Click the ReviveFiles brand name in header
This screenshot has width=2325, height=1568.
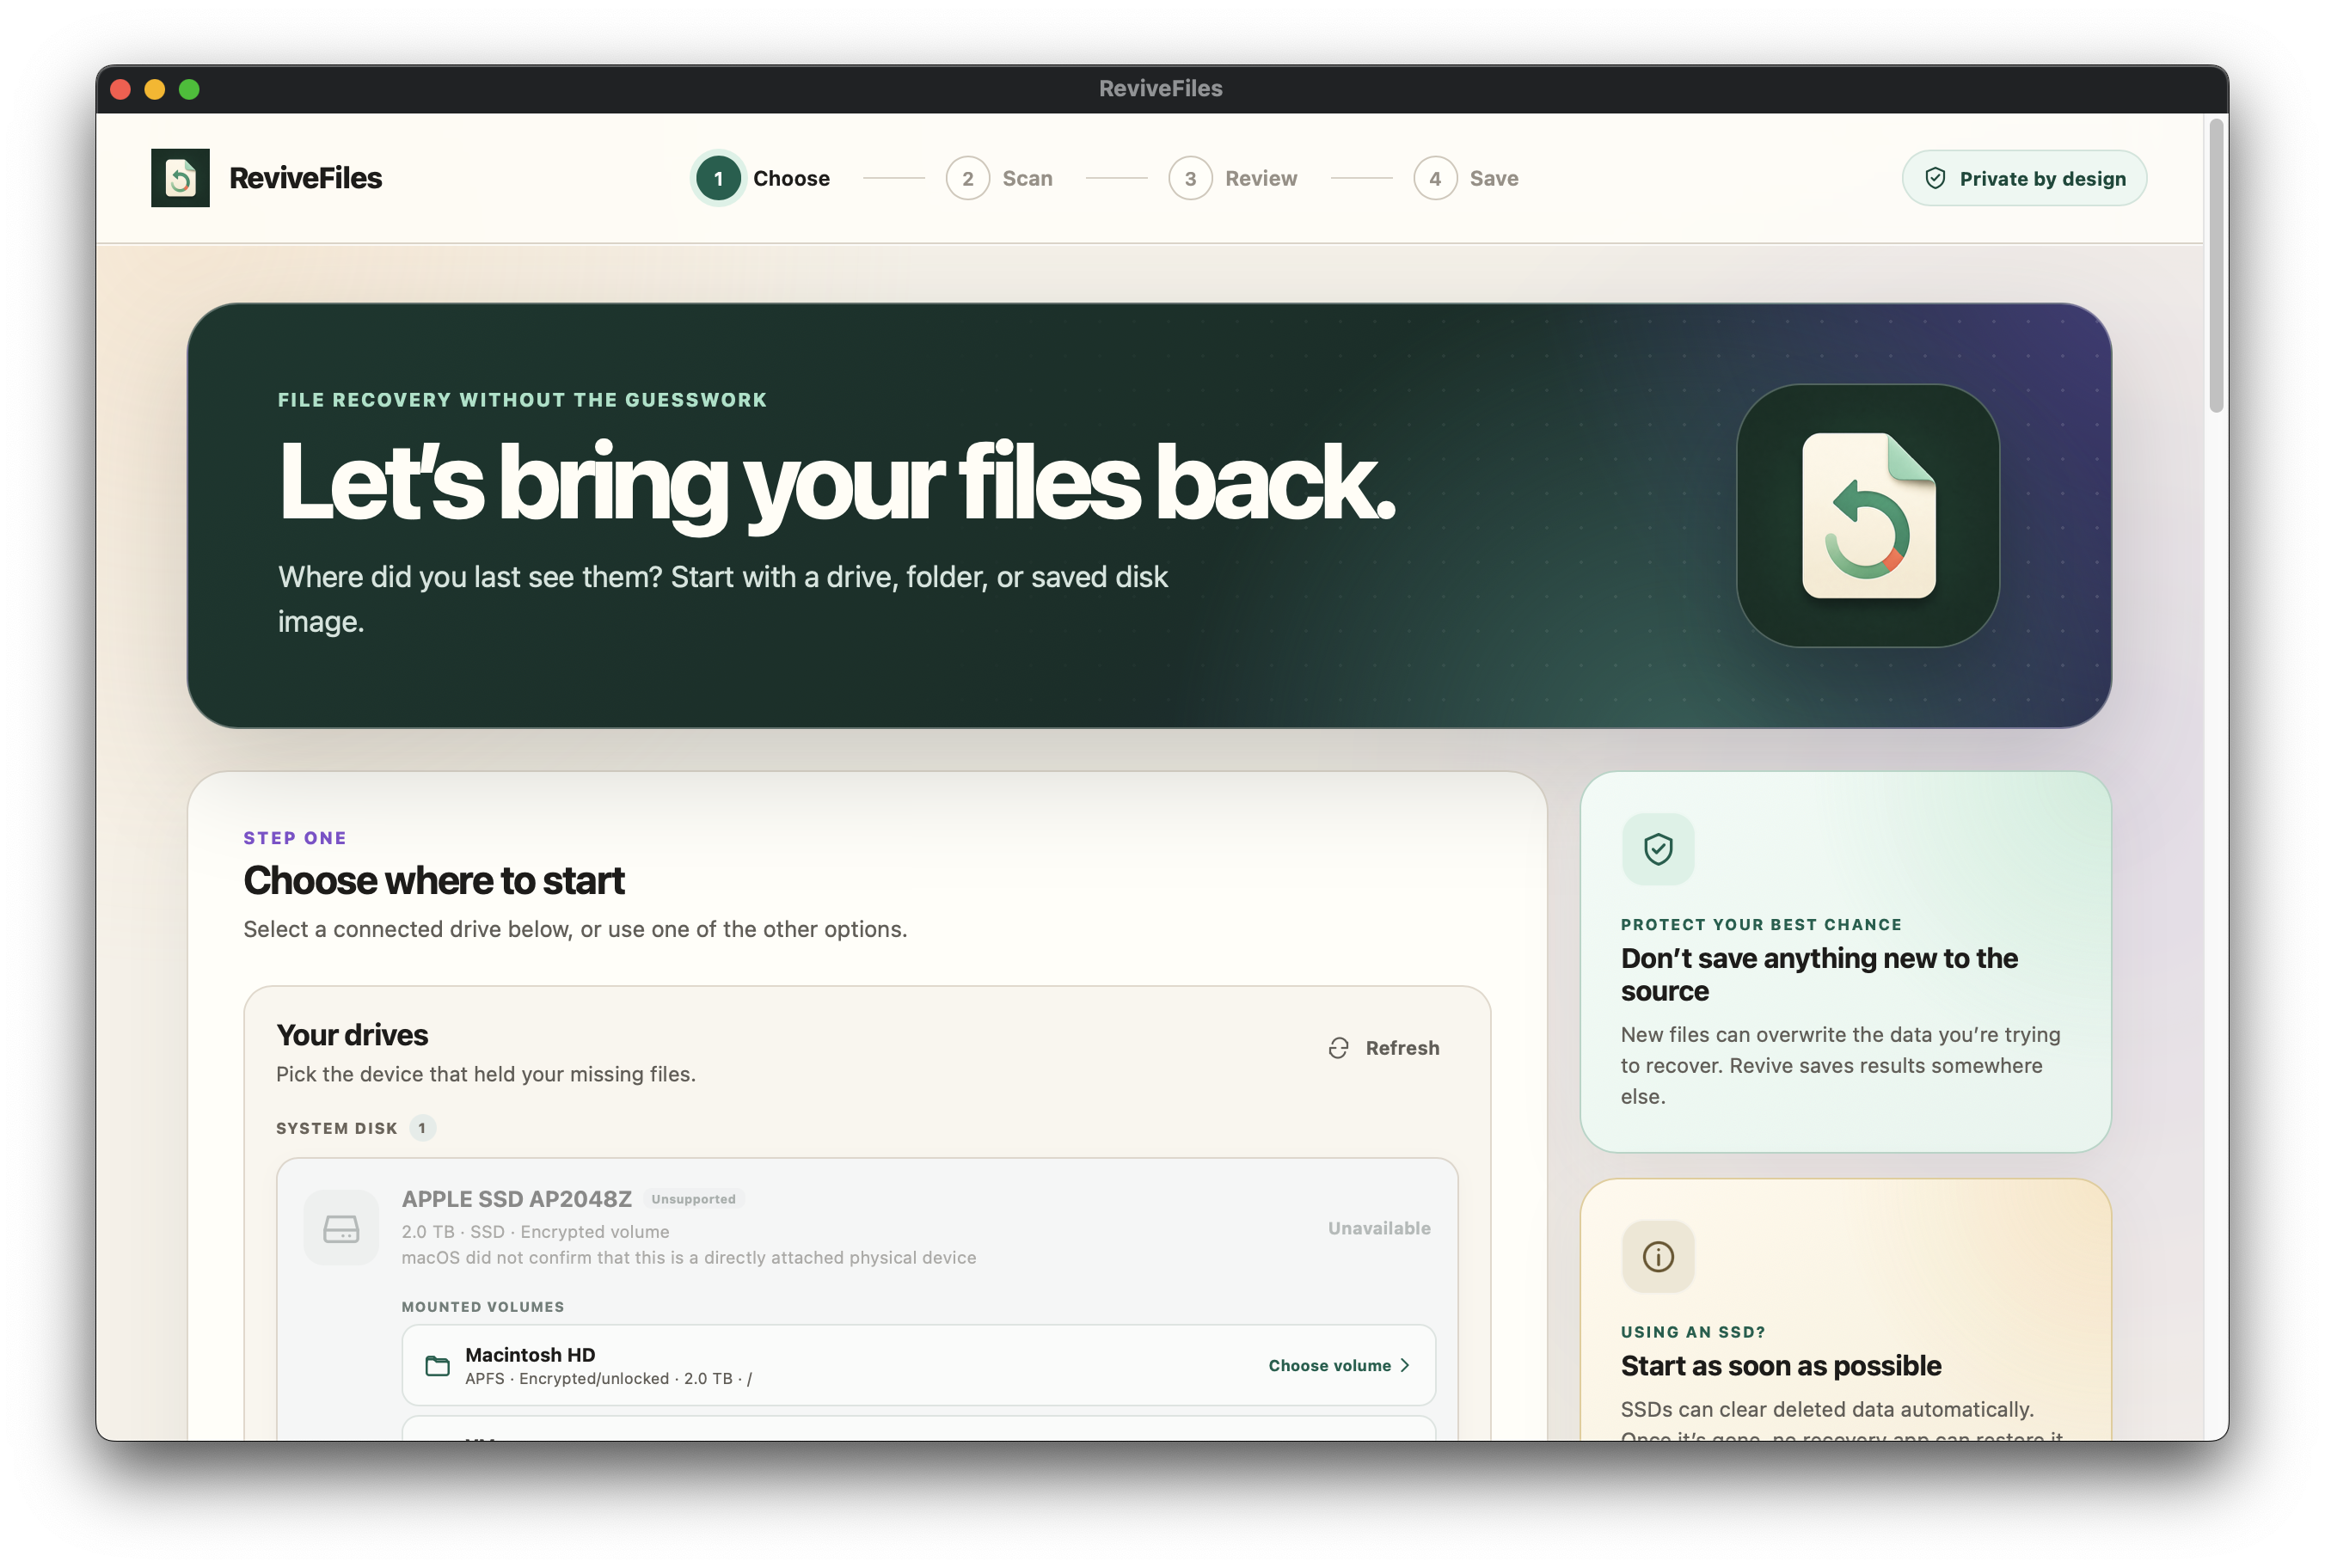click(x=305, y=178)
